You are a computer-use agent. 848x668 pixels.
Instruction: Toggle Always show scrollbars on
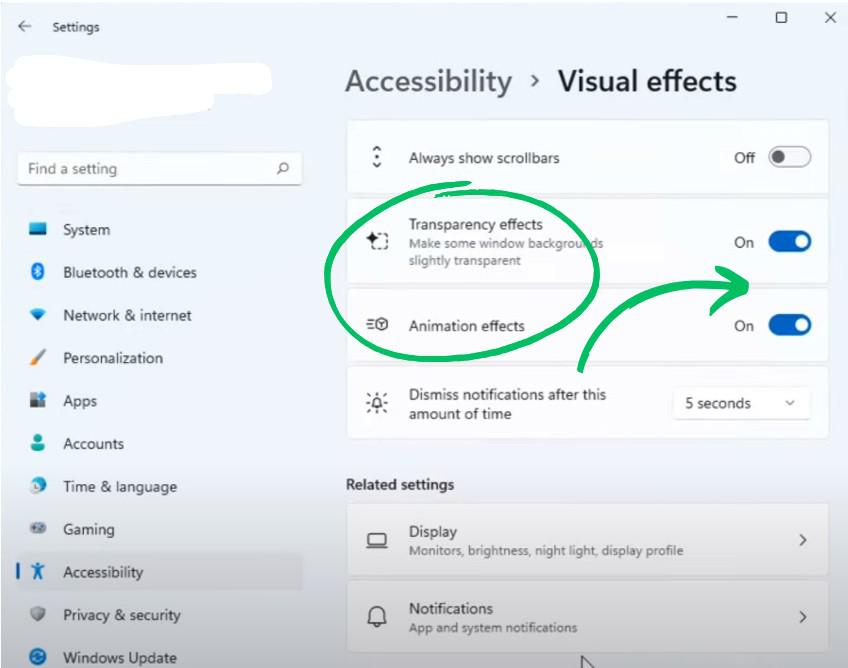(788, 157)
